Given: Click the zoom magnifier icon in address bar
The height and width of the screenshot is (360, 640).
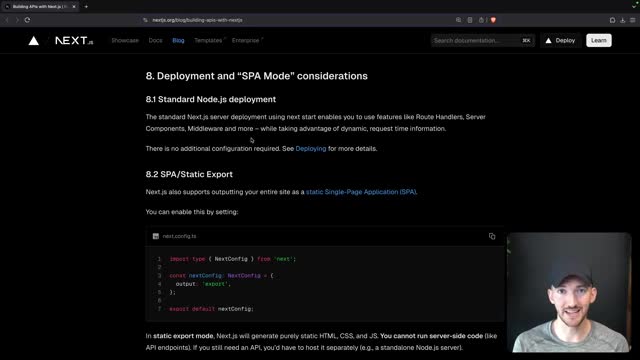Looking at the screenshot, I should click(x=458, y=20).
